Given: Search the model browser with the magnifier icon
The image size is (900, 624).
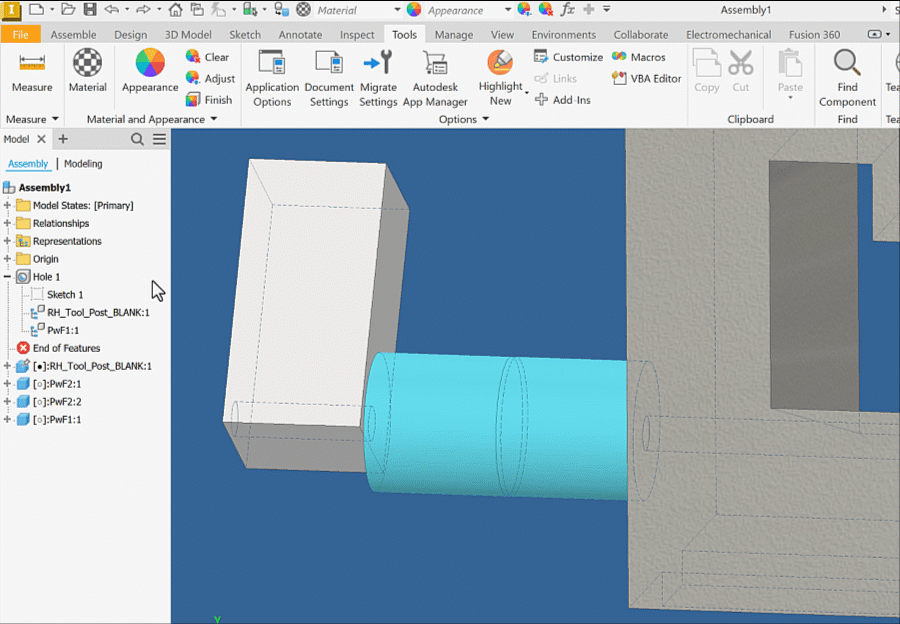Looking at the screenshot, I should 137,139.
